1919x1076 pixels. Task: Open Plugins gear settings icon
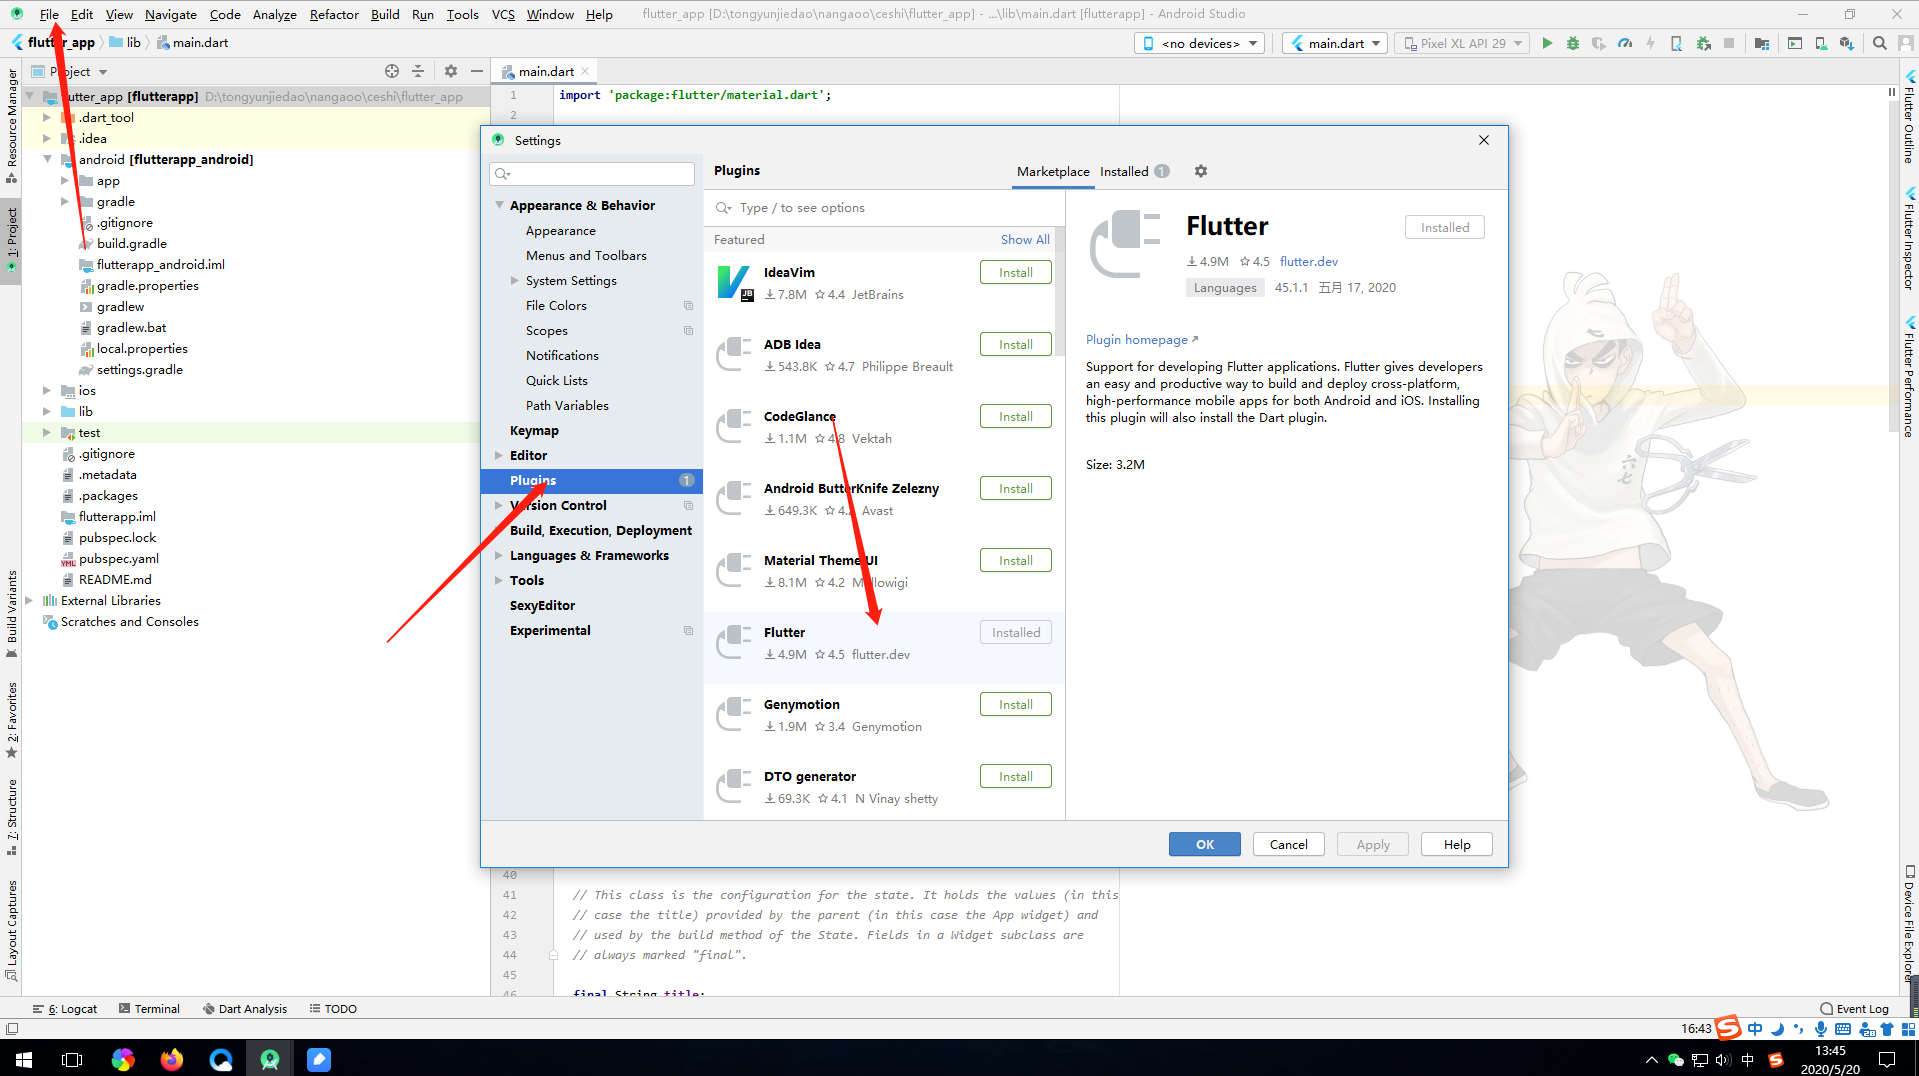pos(1201,171)
